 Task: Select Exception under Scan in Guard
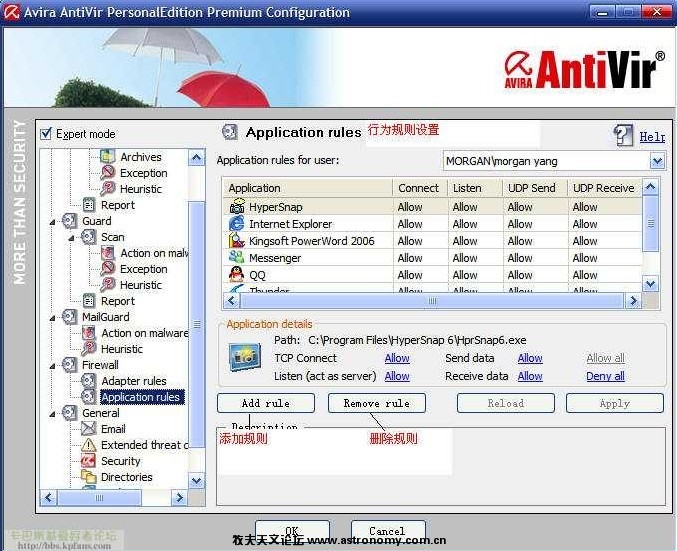click(143, 269)
